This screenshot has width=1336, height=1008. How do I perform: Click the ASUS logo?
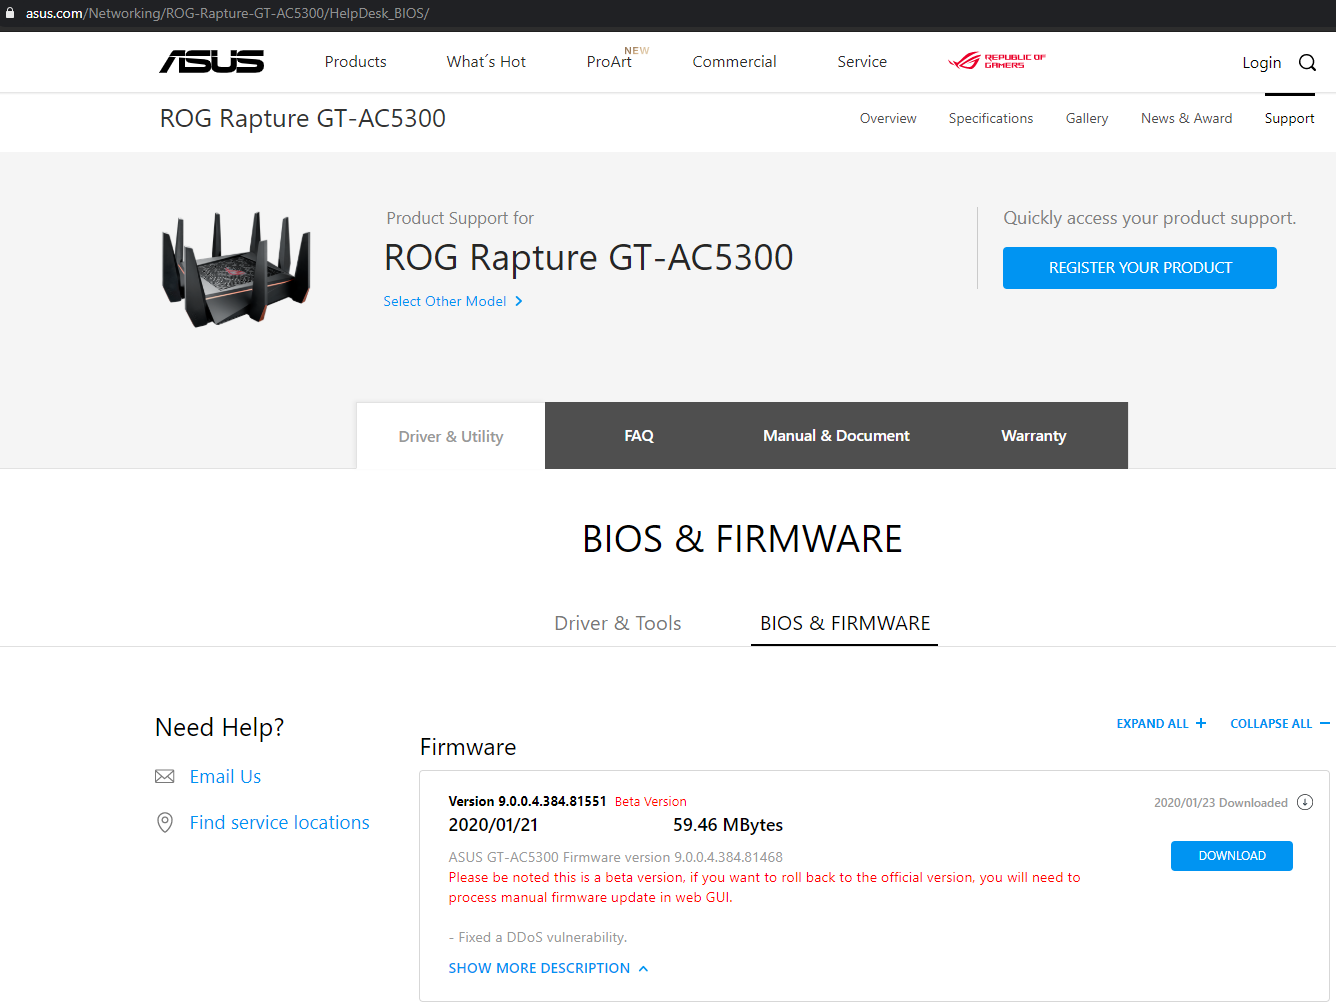point(212,62)
